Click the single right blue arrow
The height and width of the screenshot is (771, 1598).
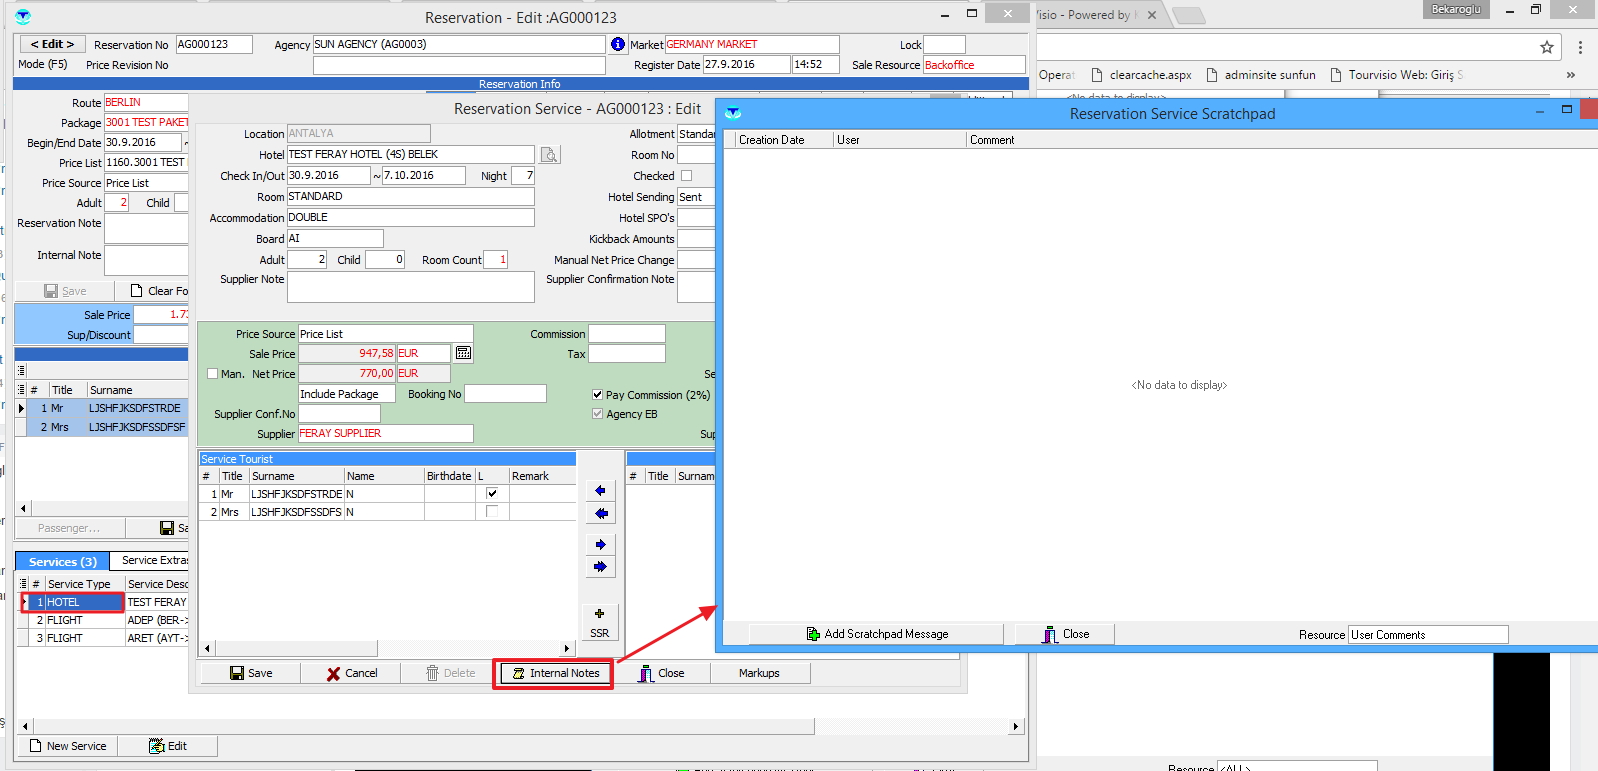click(600, 545)
